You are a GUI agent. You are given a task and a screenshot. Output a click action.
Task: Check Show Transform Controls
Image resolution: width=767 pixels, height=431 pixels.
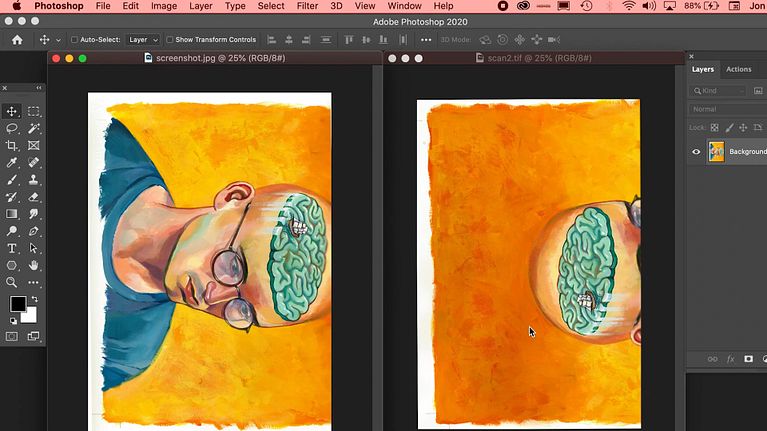[170, 40]
